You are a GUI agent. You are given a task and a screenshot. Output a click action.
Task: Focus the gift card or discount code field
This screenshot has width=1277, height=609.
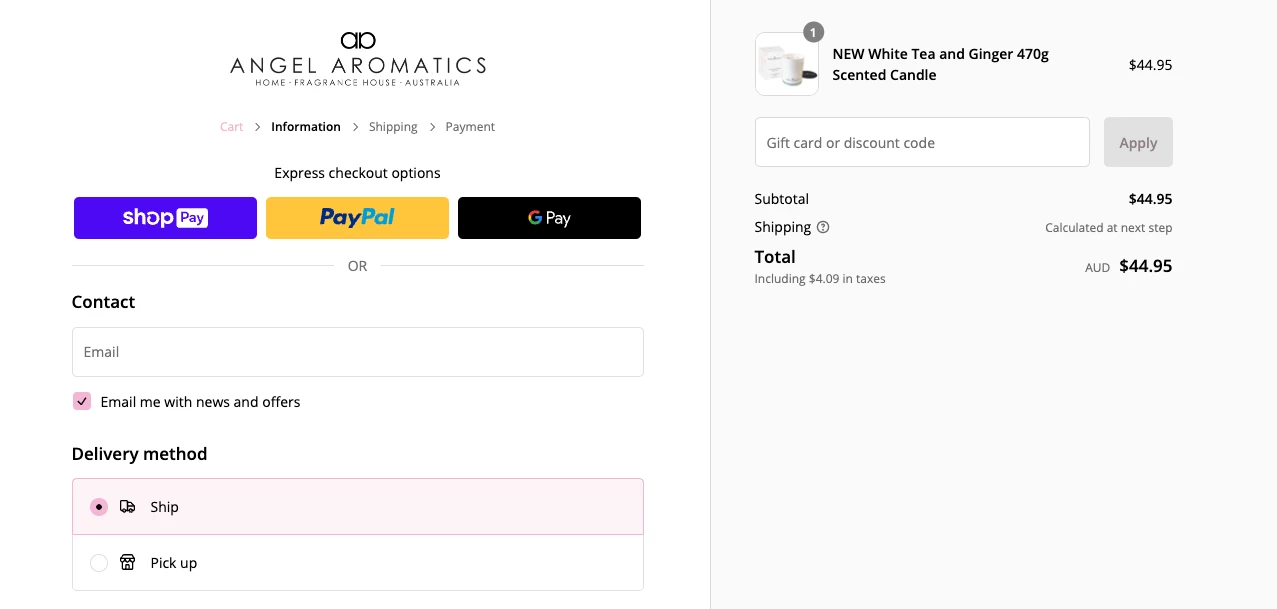[921, 142]
